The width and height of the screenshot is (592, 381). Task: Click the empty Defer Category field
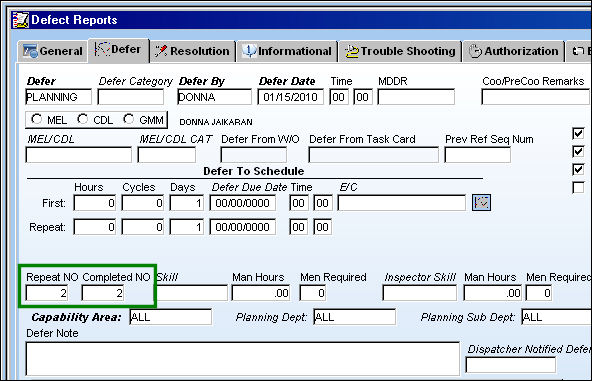(x=131, y=97)
